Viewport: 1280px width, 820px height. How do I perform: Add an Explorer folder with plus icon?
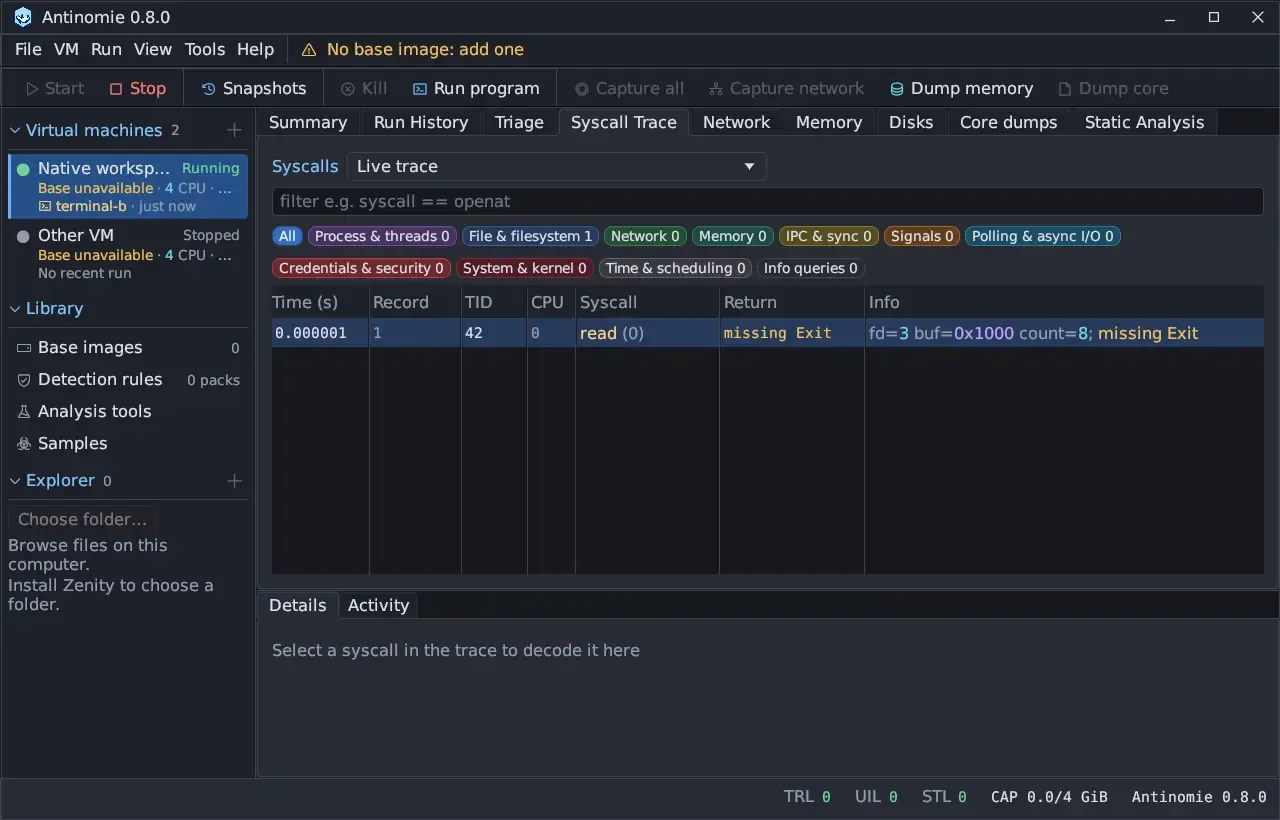pos(234,481)
